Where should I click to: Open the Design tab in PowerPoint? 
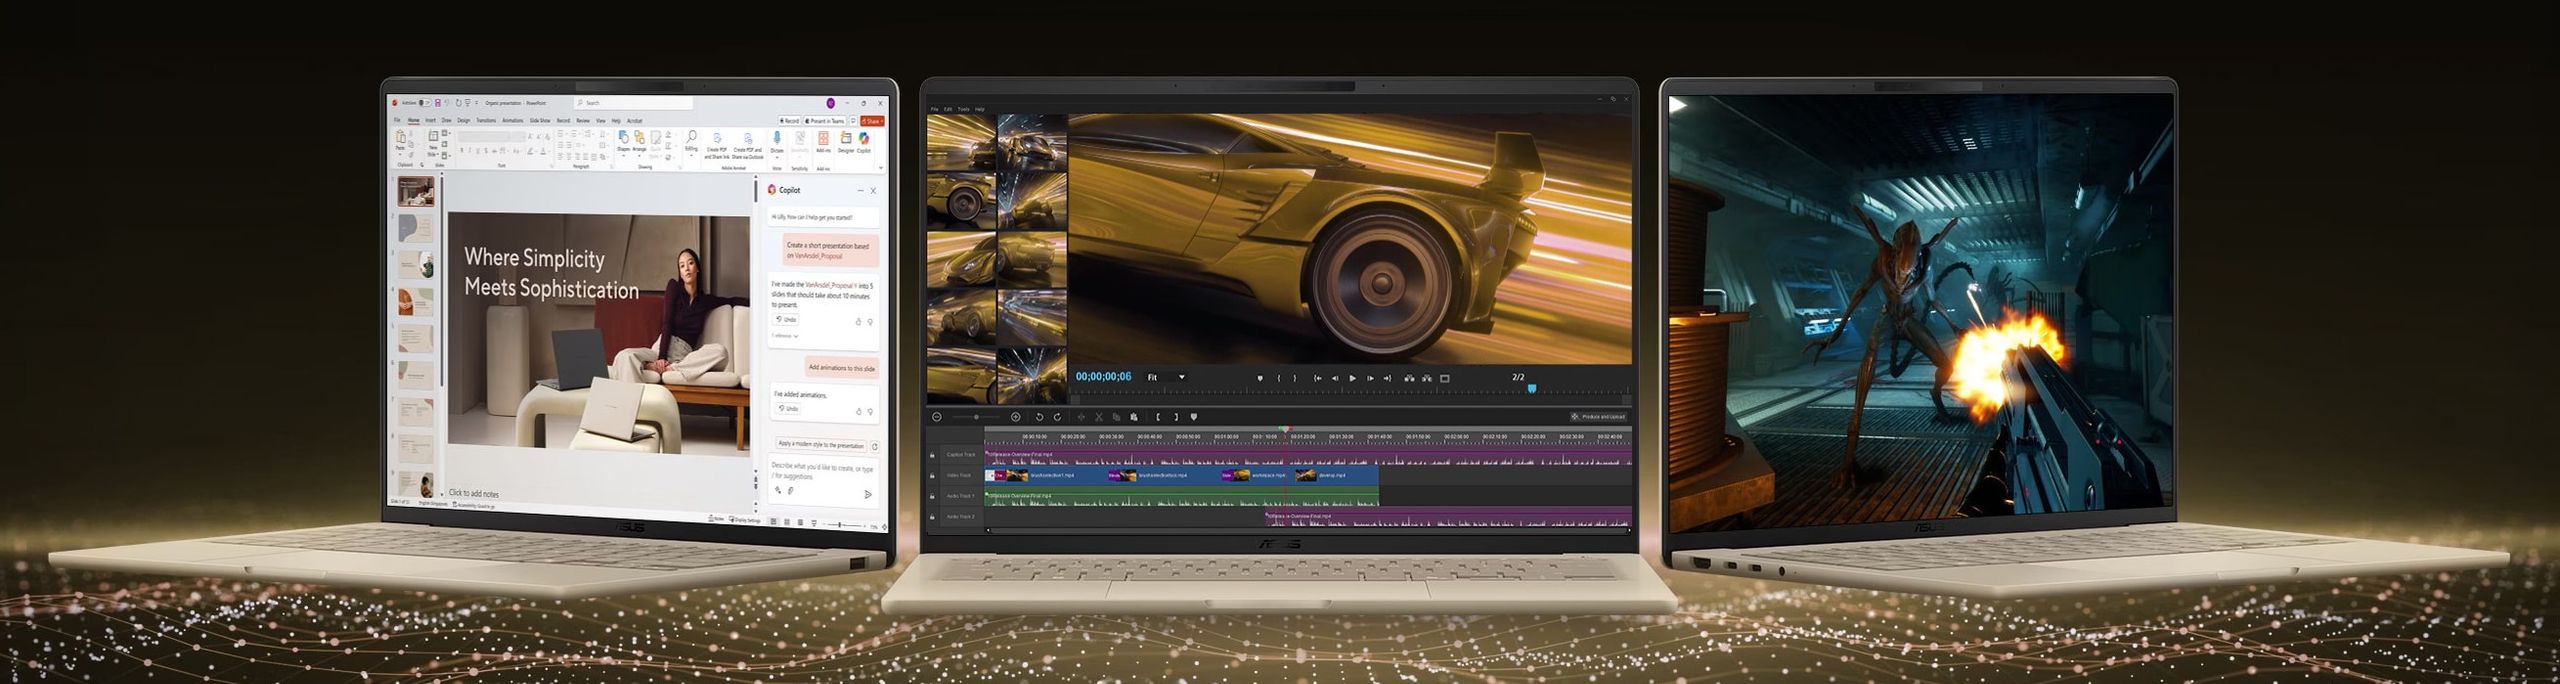coord(464,120)
